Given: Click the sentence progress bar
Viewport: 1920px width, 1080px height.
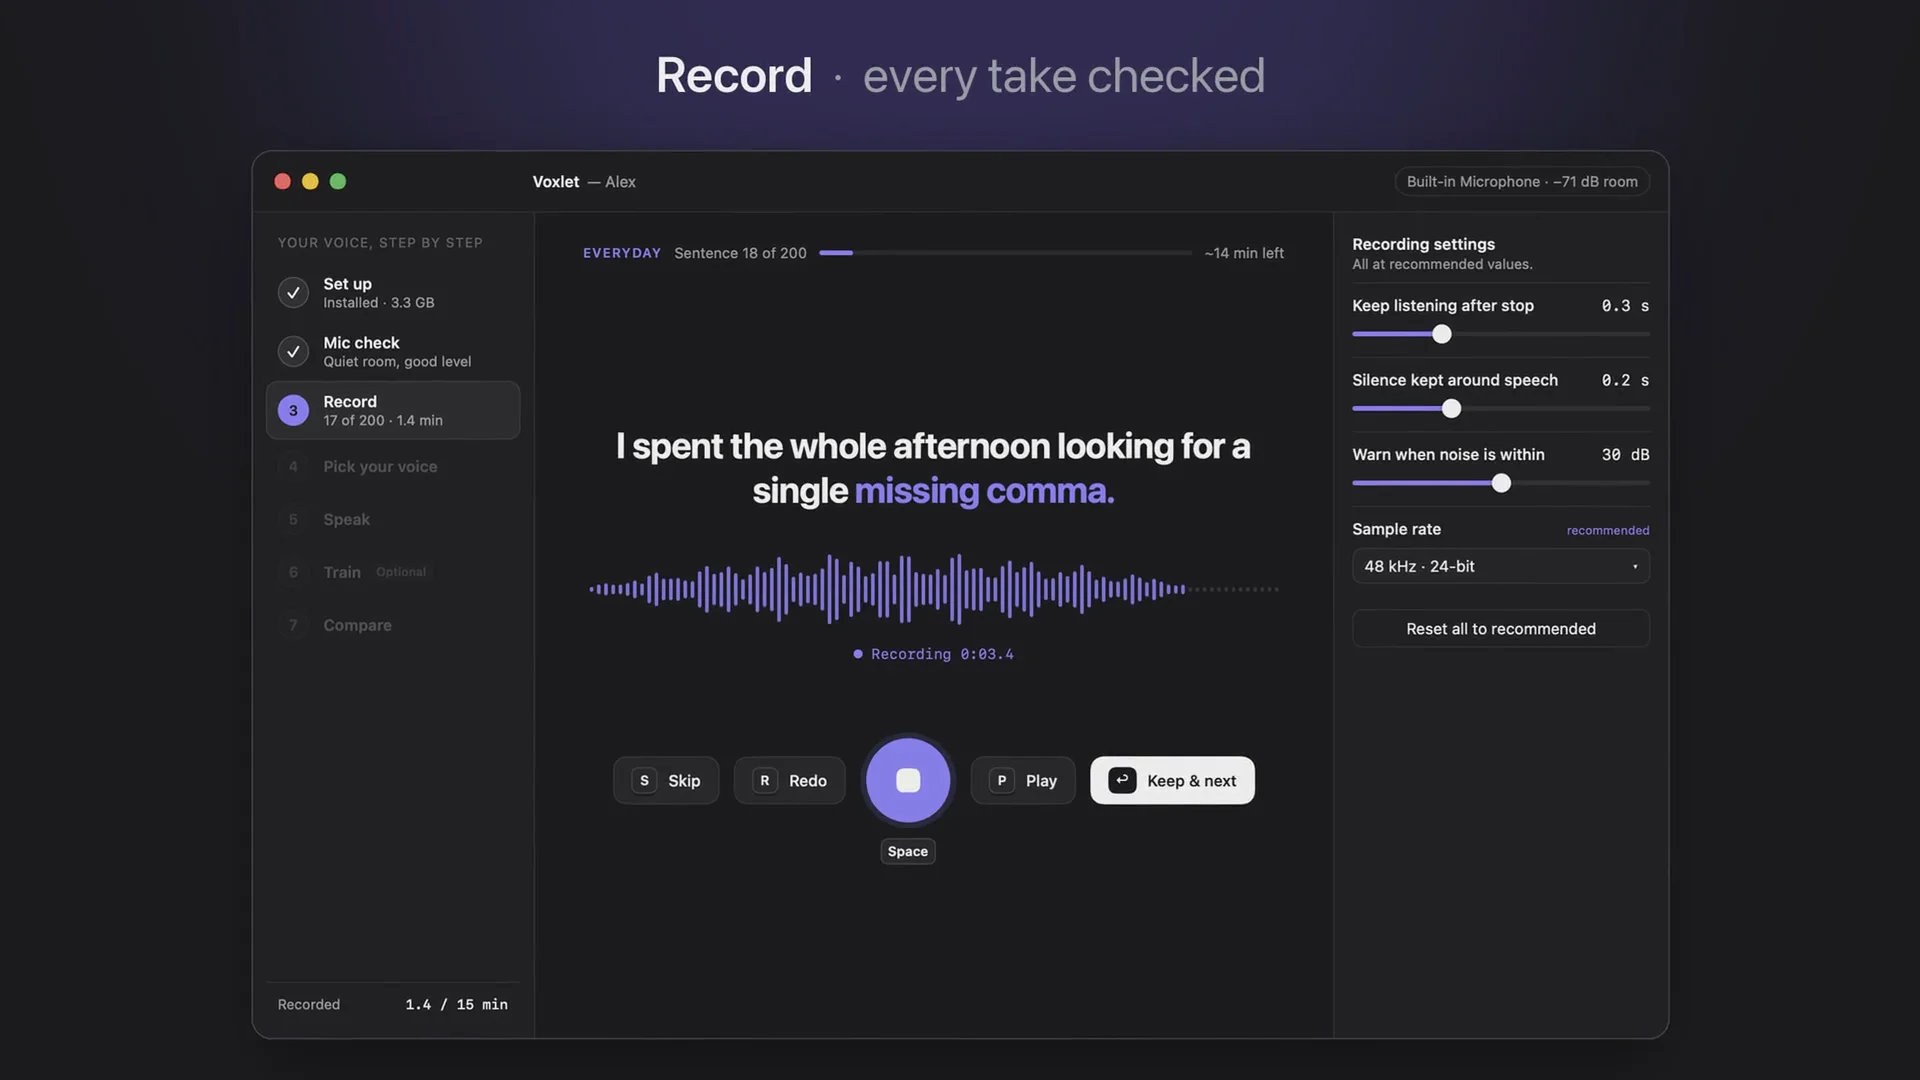Looking at the screenshot, I should (x=1005, y=253).
